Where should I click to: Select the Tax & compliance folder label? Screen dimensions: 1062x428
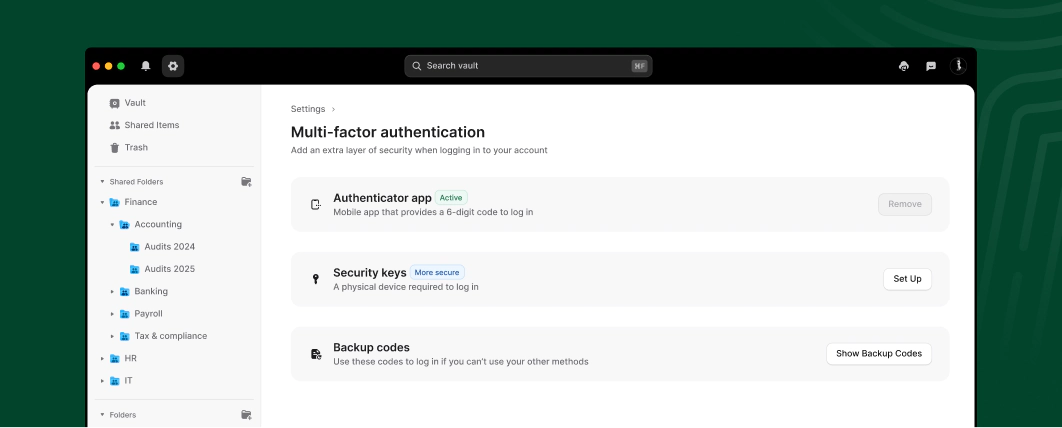click(x=171, y=337)
